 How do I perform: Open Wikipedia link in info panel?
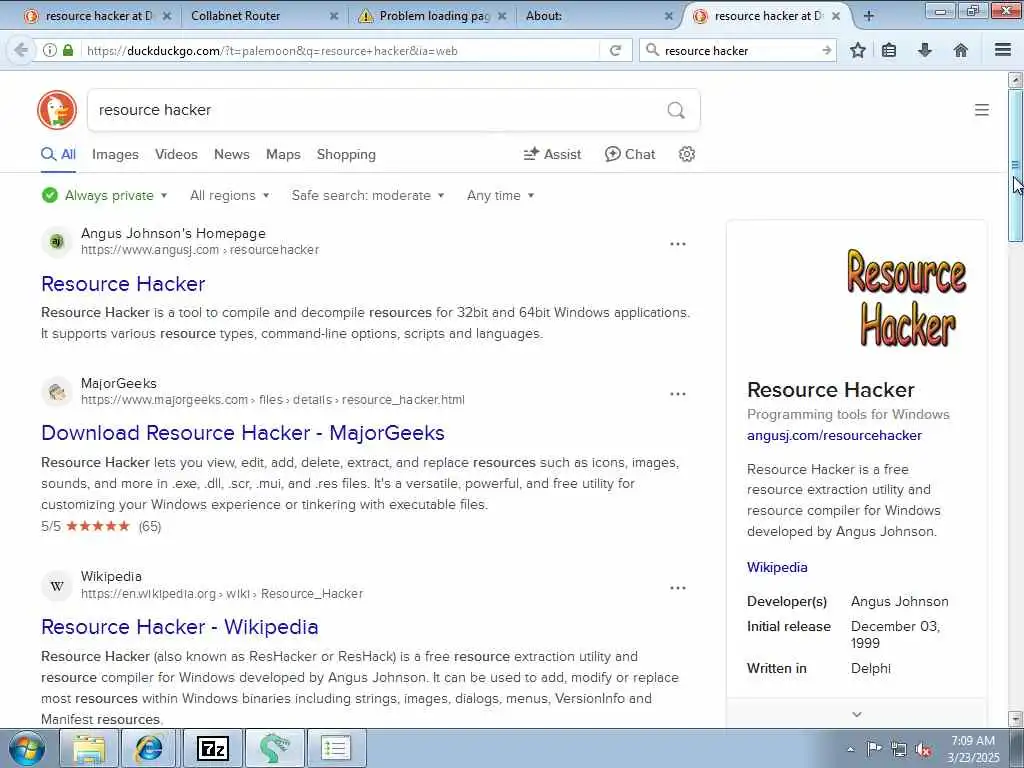777,568
